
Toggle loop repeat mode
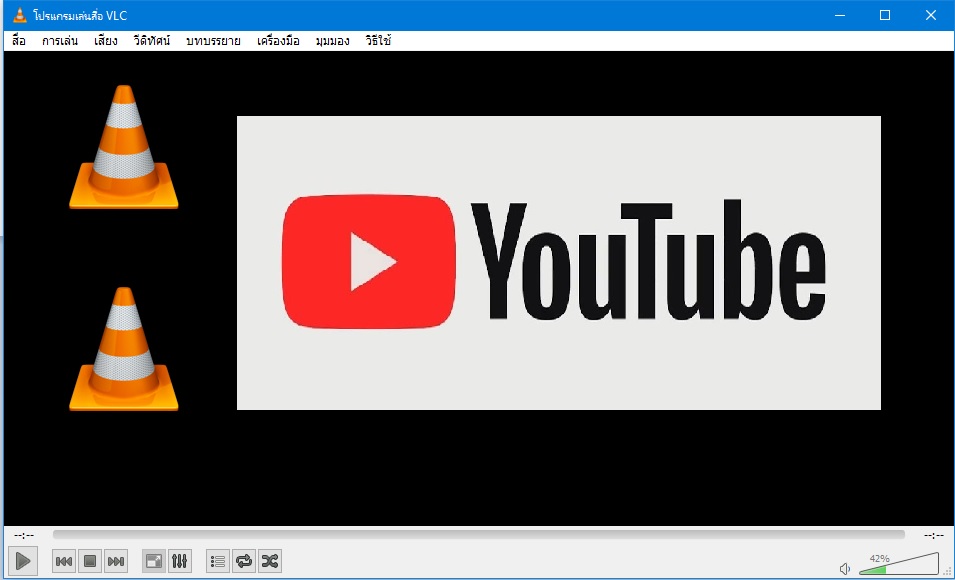click(244, 561)
